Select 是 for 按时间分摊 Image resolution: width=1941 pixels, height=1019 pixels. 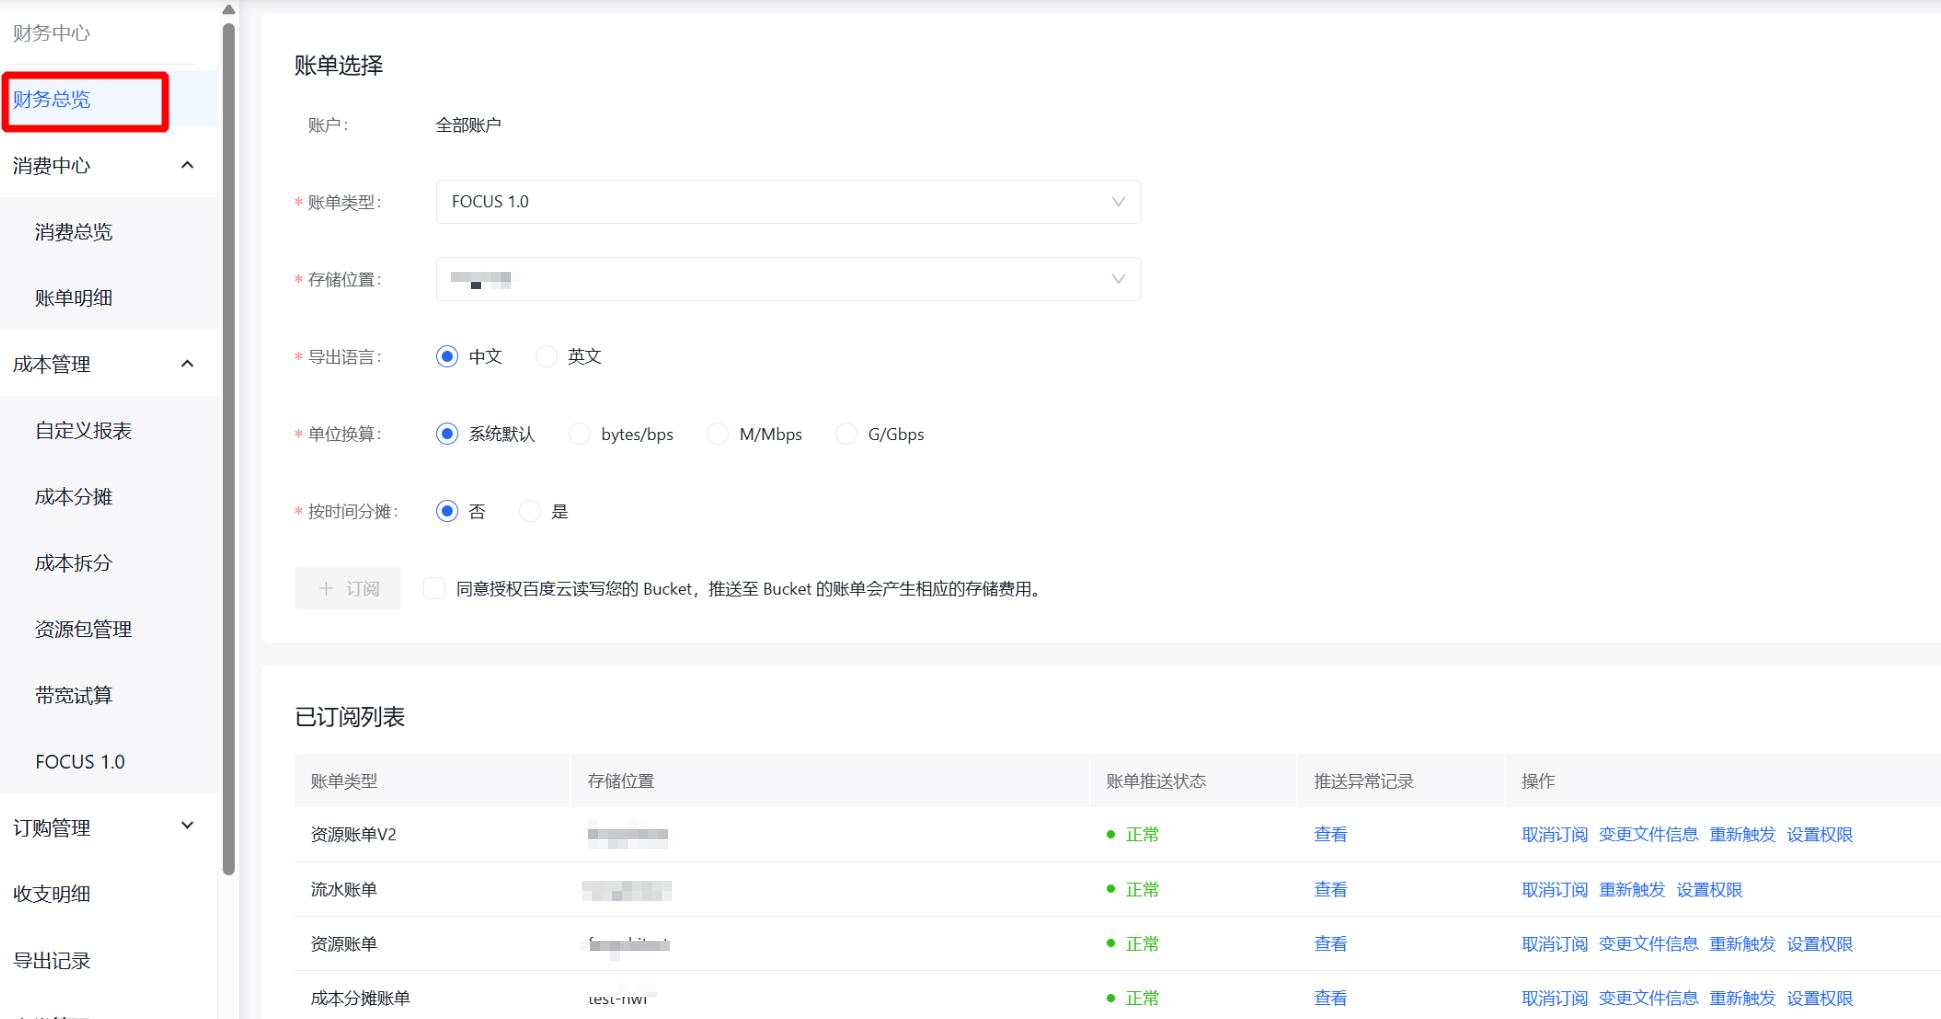pos(530,511)
